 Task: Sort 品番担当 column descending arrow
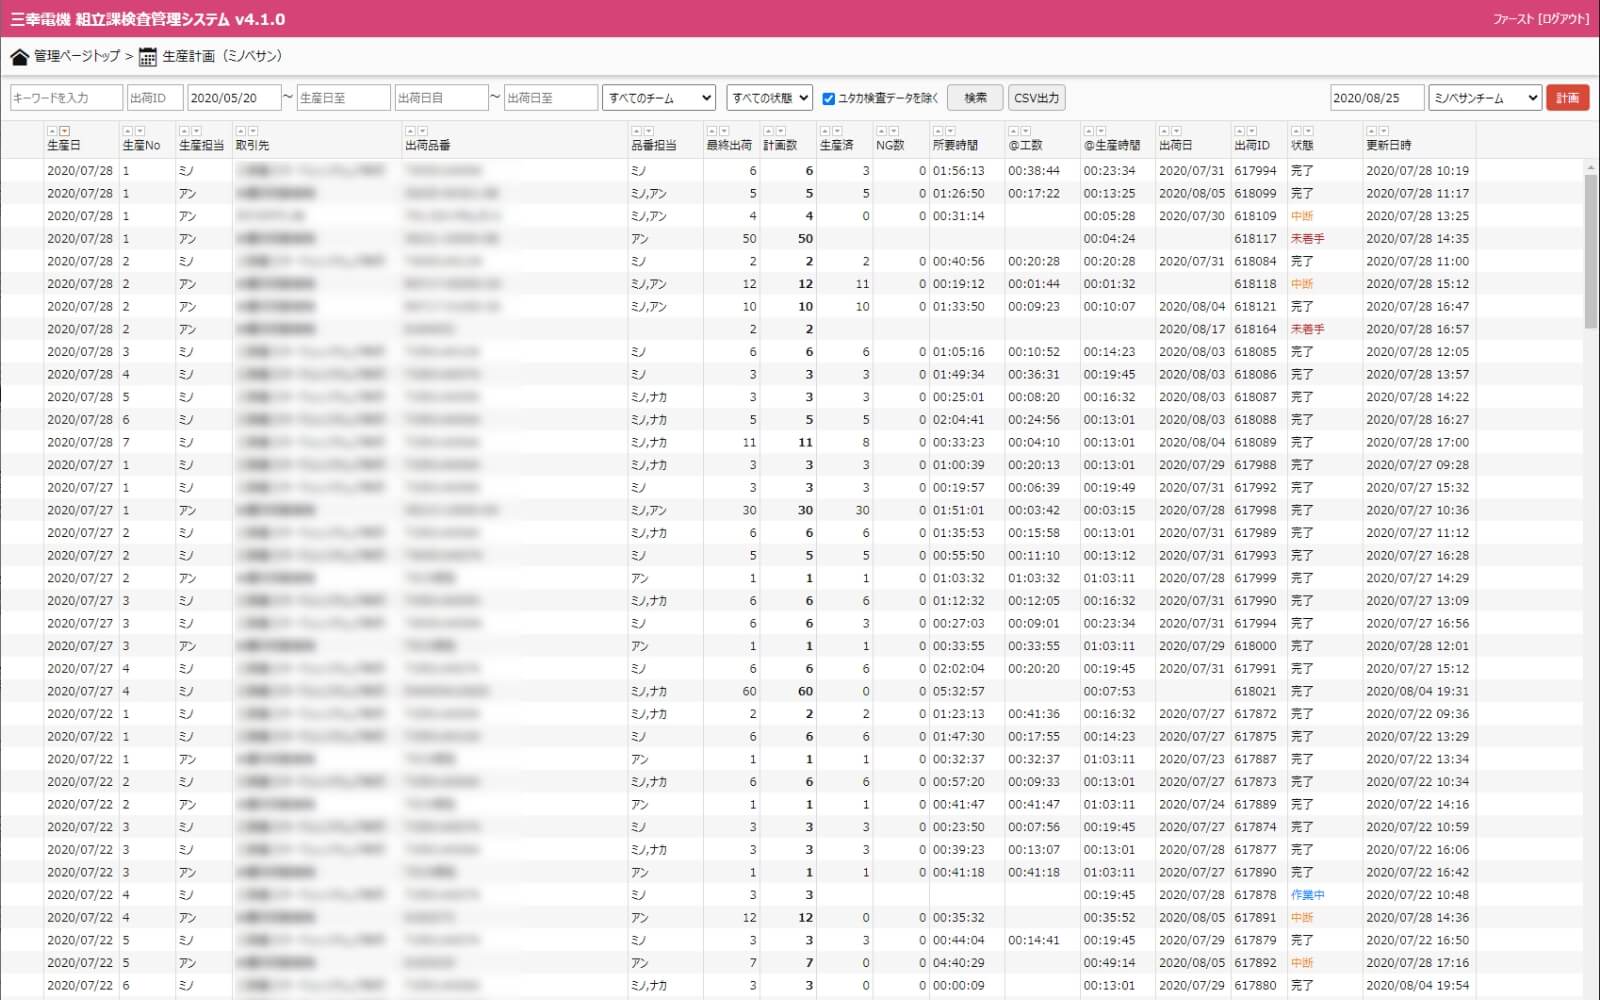(x=648, y=131)
